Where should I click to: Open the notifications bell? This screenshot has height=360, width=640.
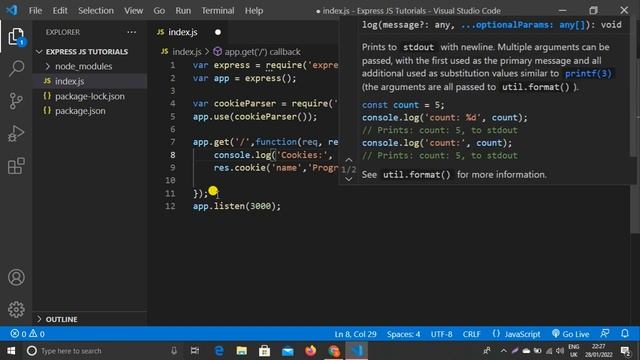click(624, 334)
